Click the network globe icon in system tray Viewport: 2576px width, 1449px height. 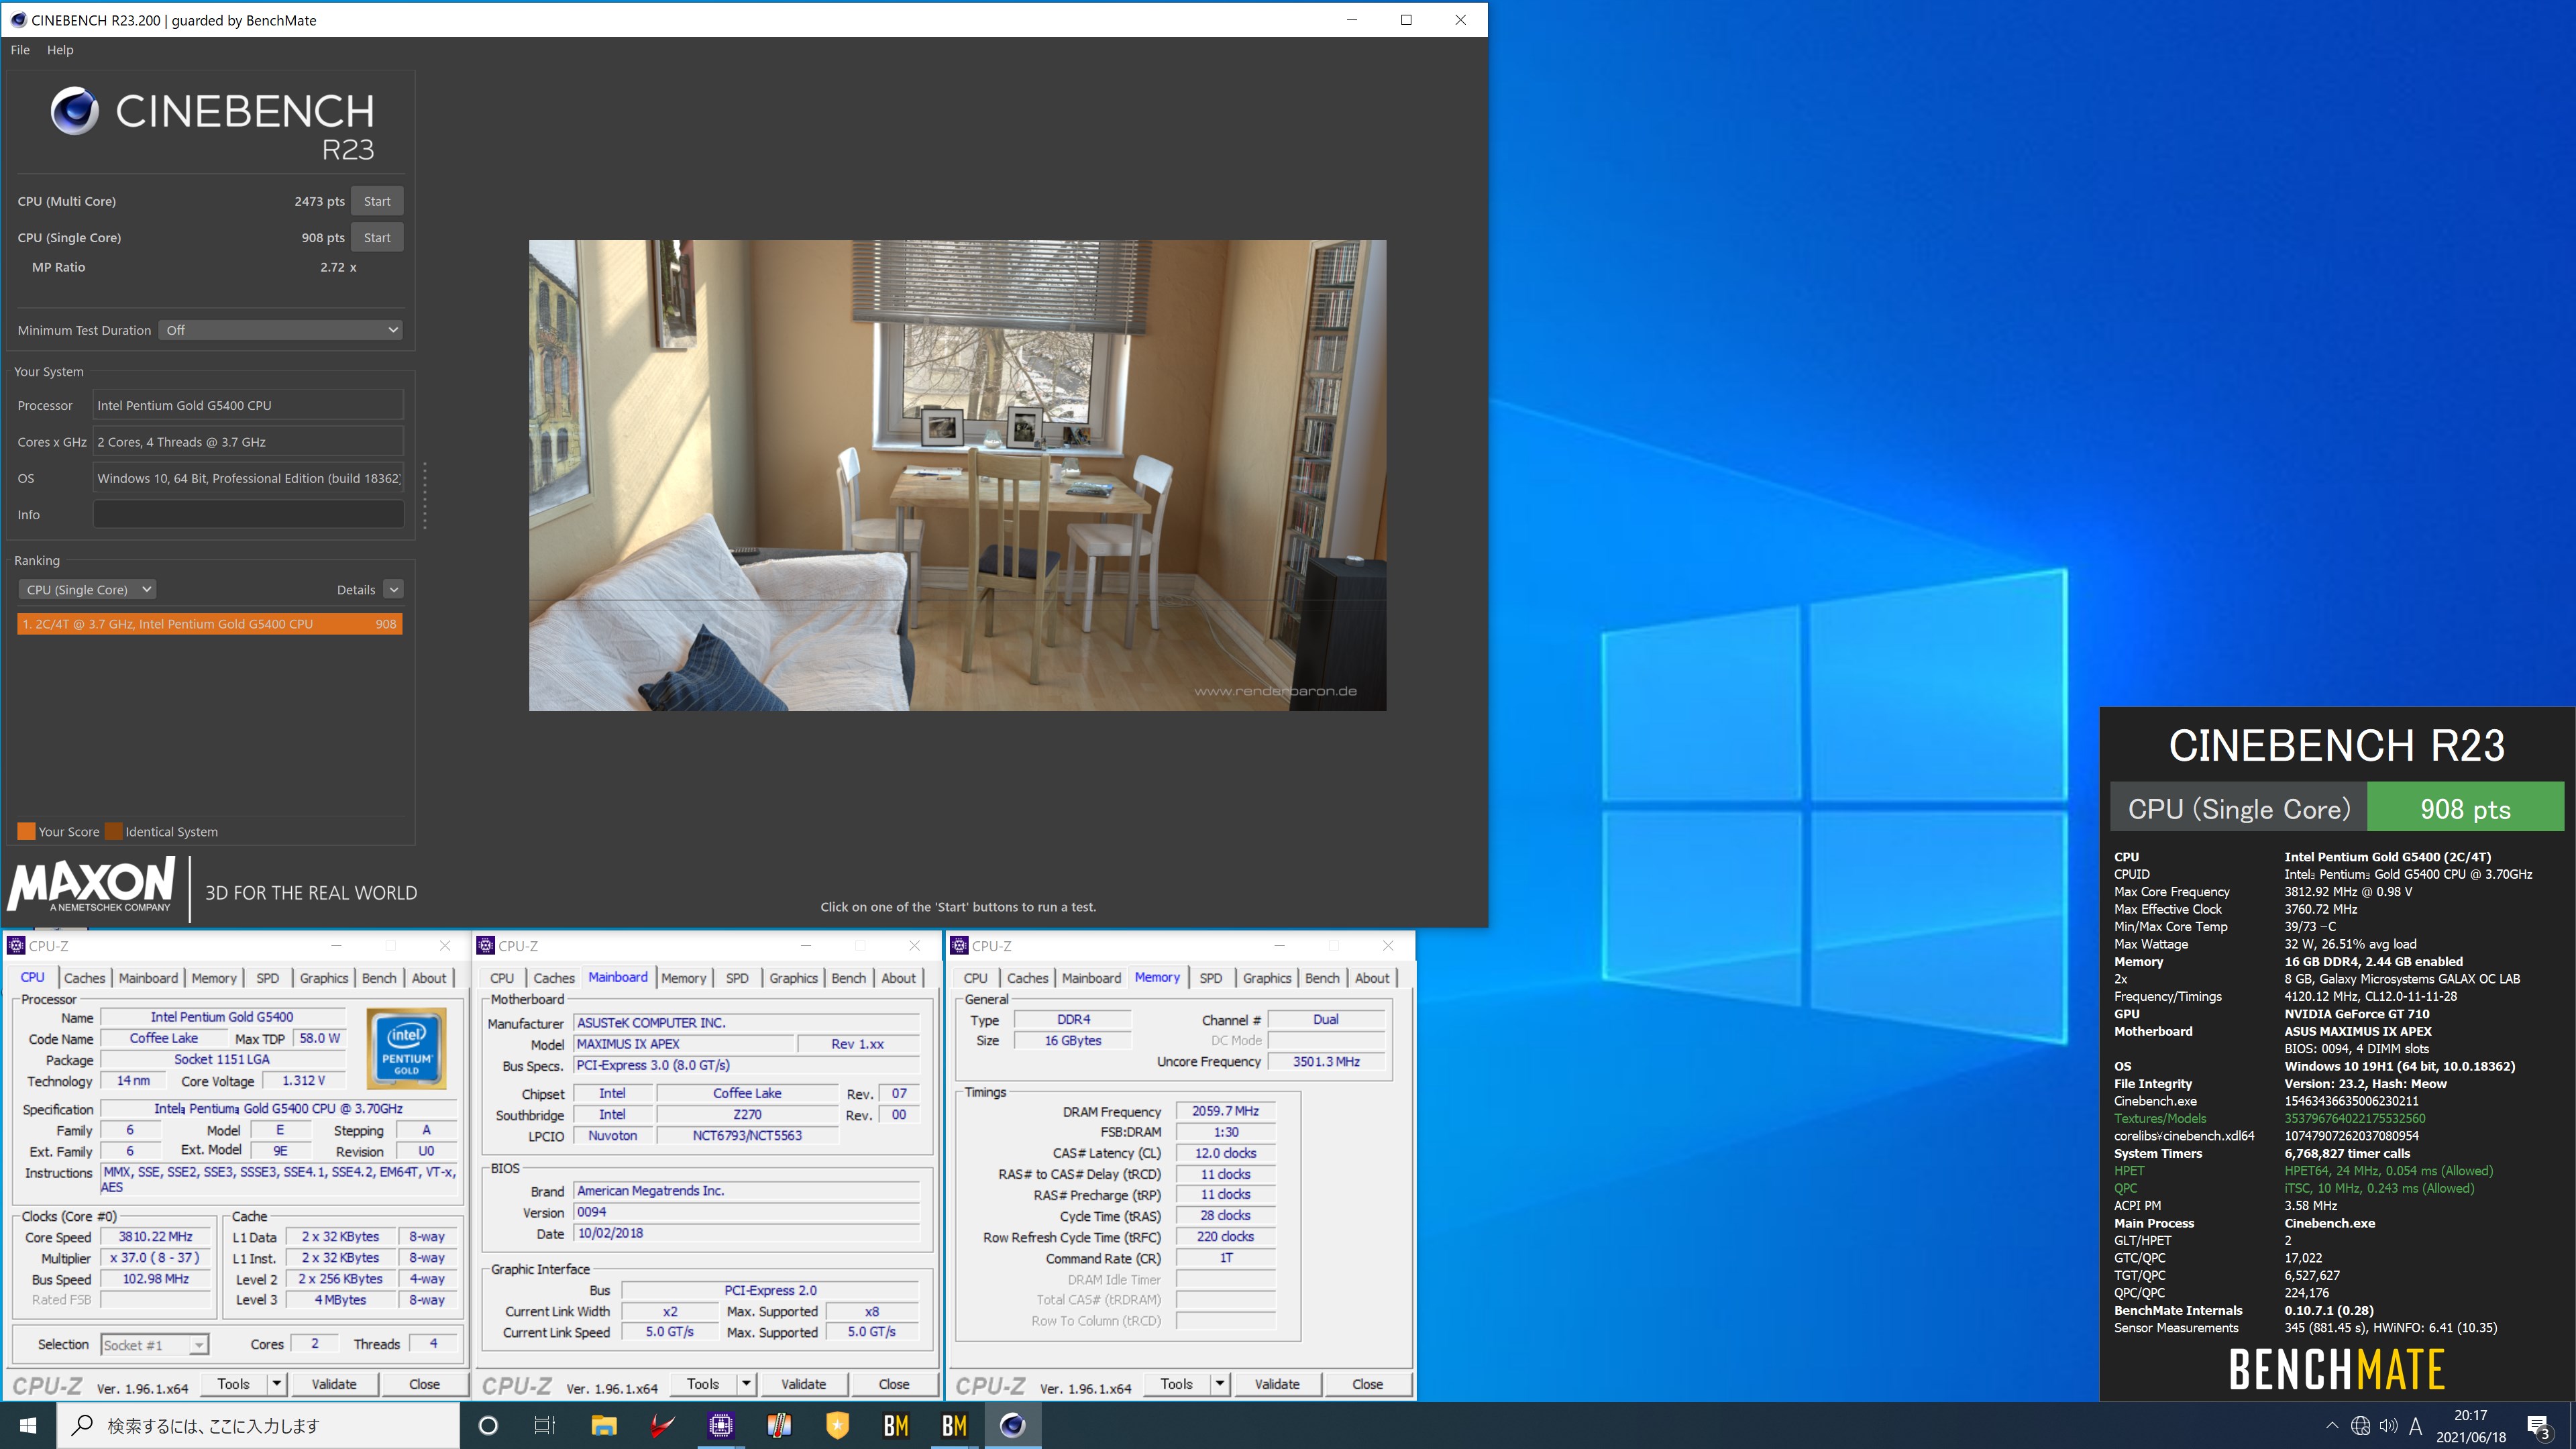pos(2360,1426)
